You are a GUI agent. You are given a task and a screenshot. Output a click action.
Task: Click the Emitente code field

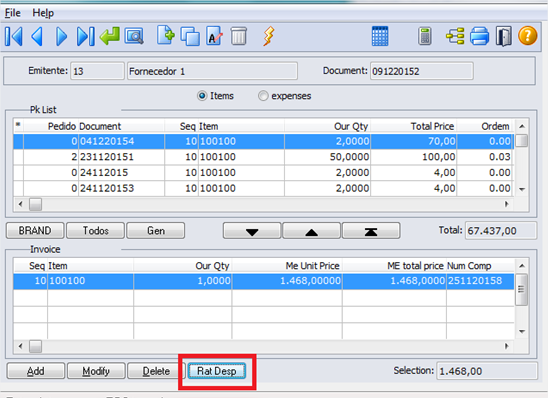pyautogui.click(x=97, y=71)
